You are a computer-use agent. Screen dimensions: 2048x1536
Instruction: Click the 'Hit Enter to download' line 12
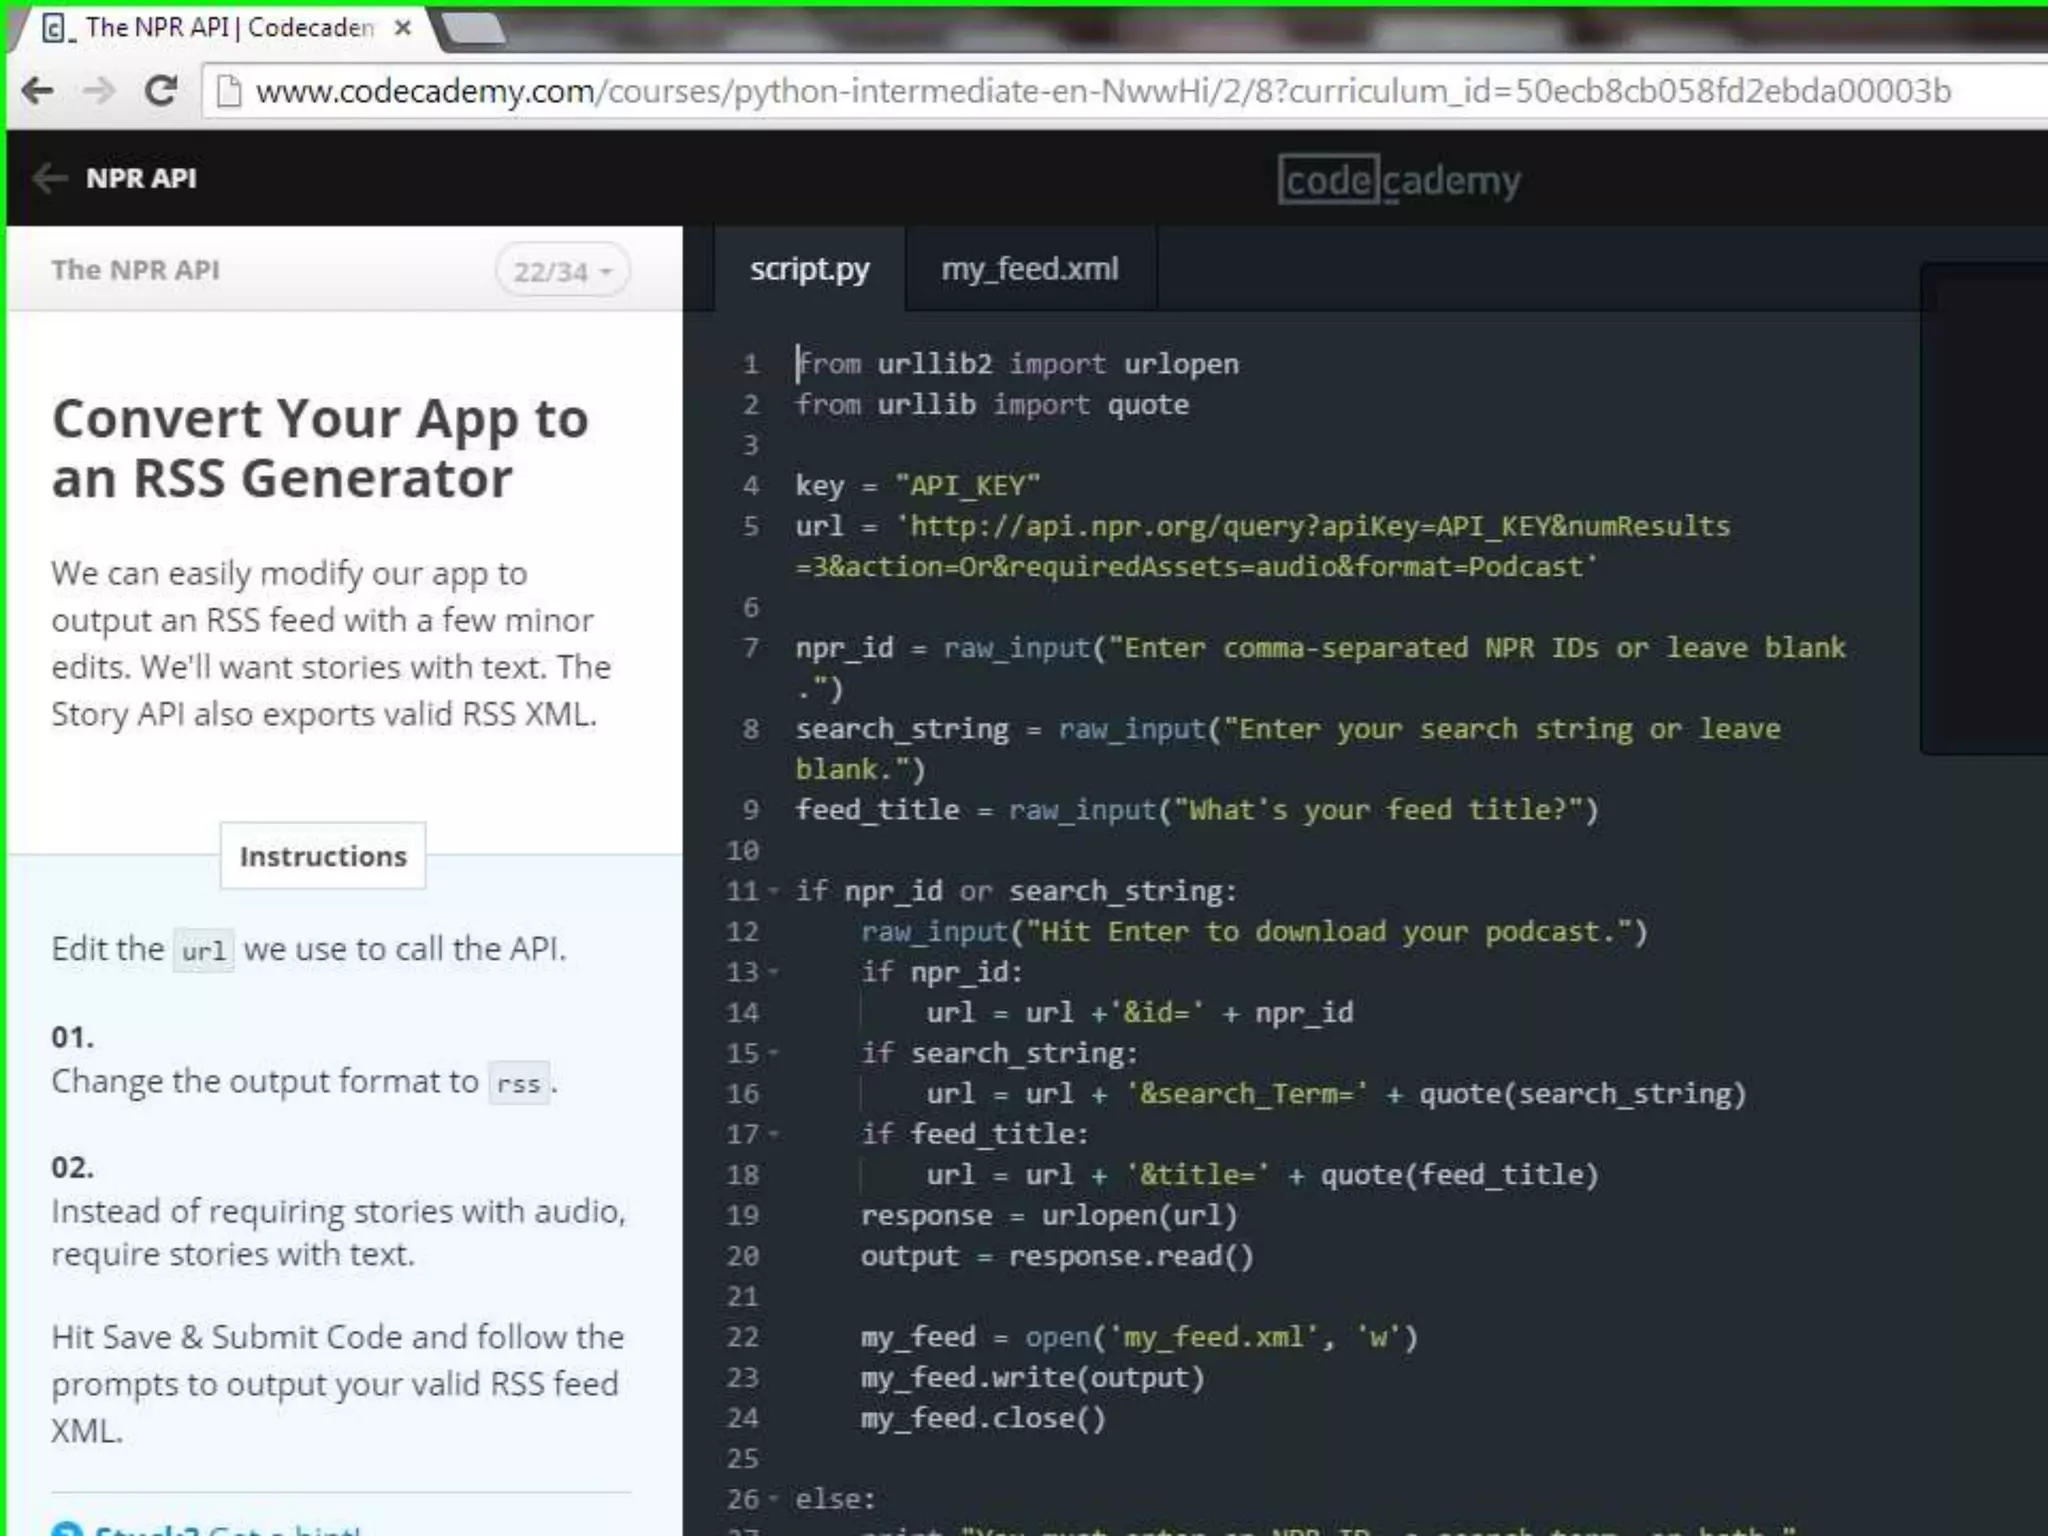click(x=1254, y=932)
